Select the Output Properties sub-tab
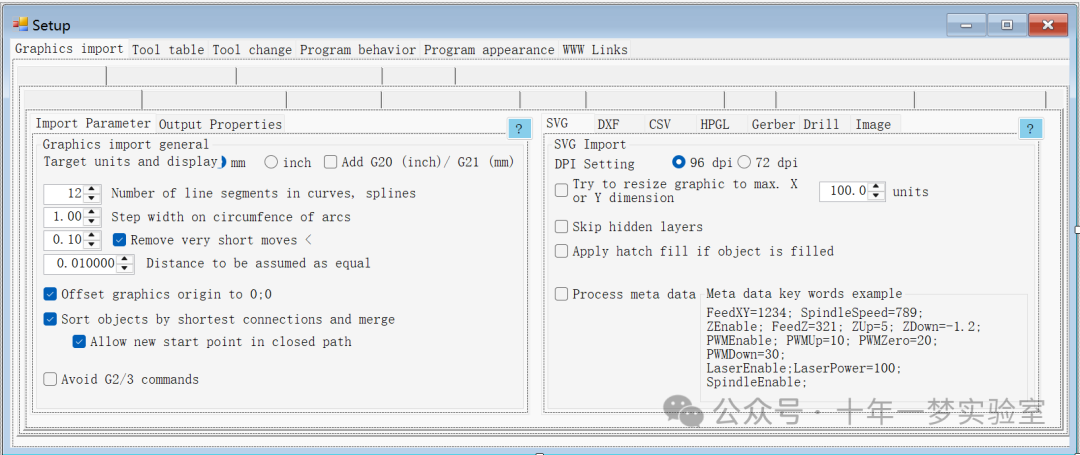Screen dimensions: 1080x455 (x=220, y=124)
